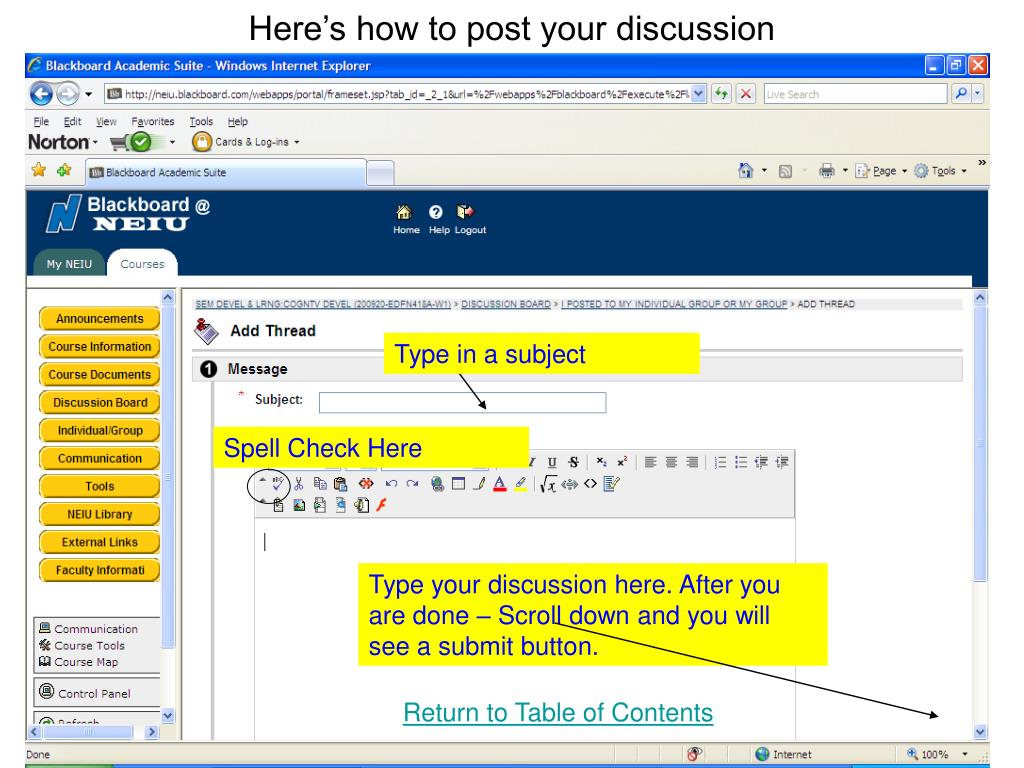Toggle HTML source view angle-bracket icon
Image resolution: width=1024 pixels, height=768 pixels.
590,484
